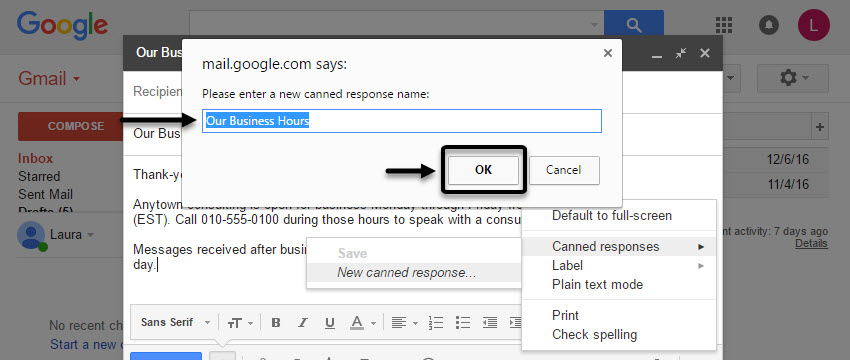Insert a bulleted list

462,323
